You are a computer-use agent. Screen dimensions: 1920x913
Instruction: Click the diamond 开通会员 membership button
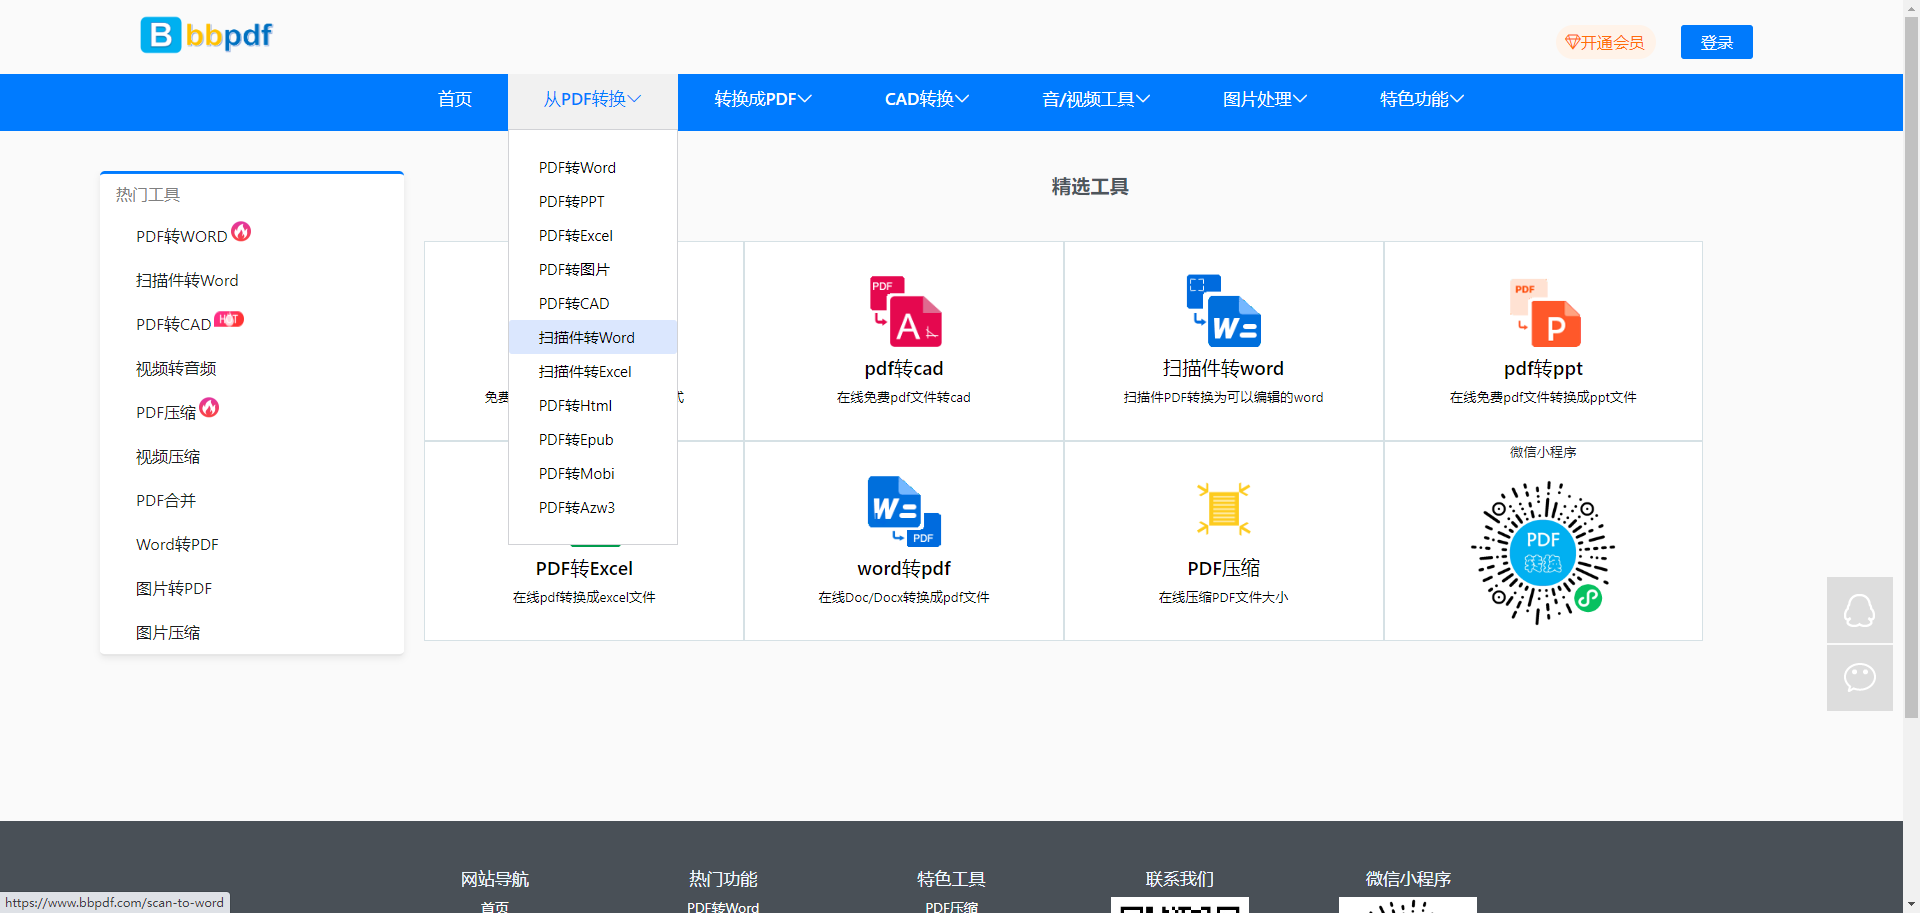[x=1605, y=42]
